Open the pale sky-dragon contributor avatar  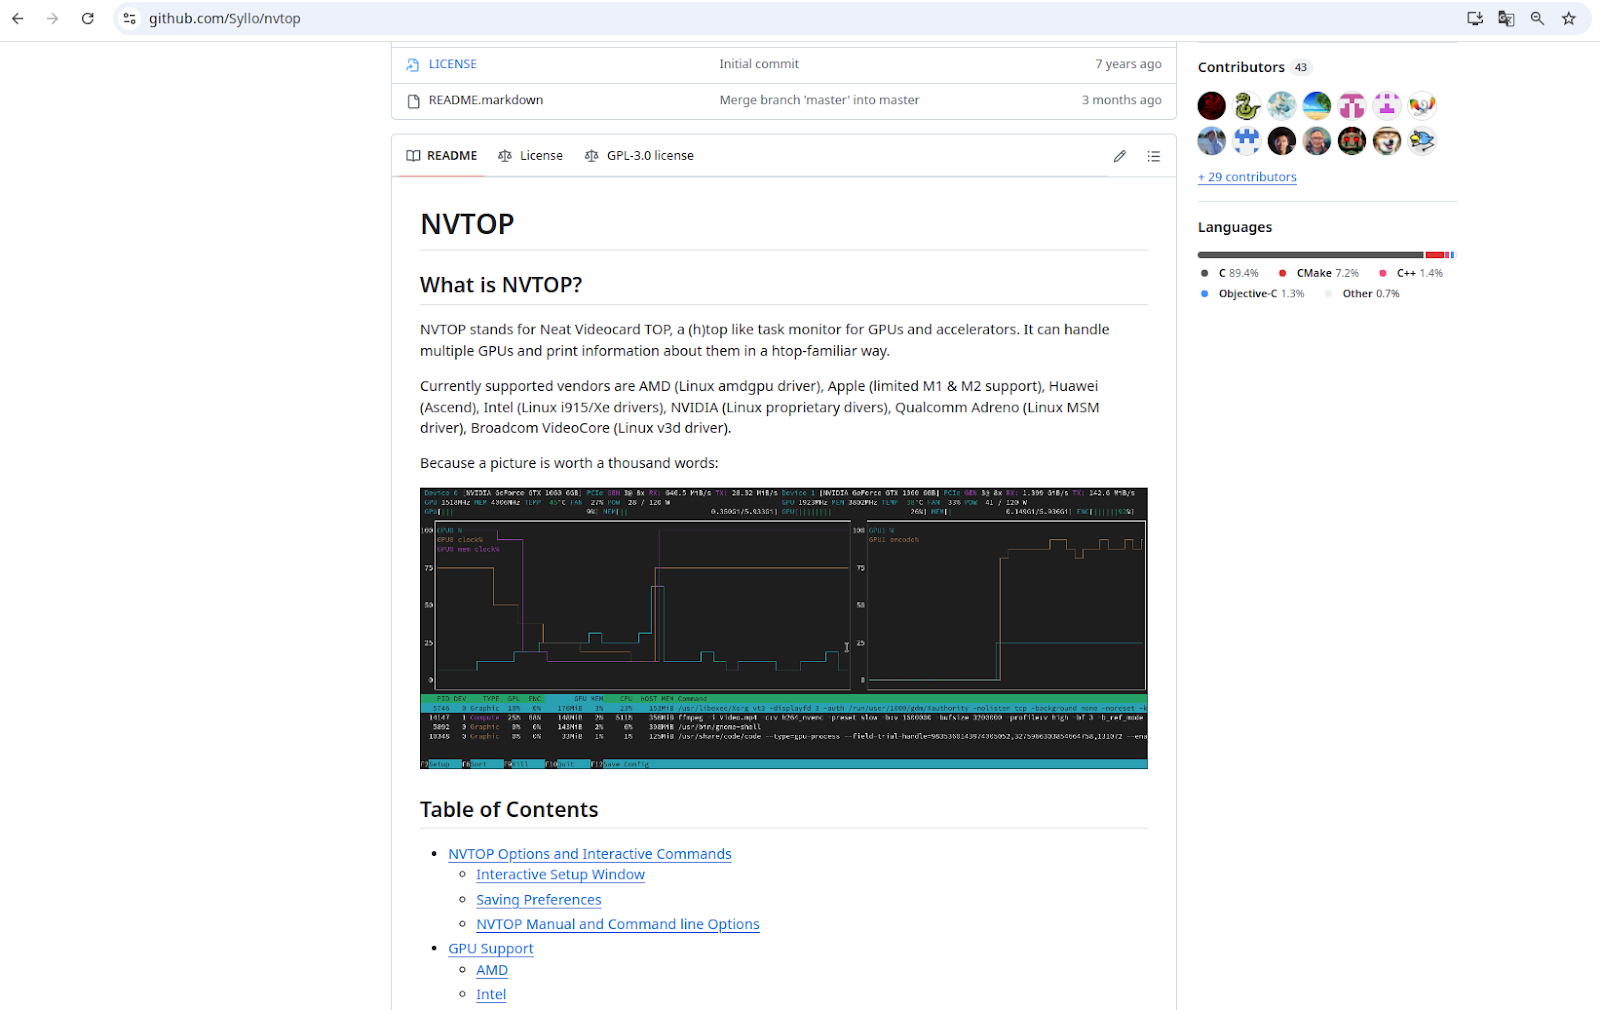[1282, 106]
